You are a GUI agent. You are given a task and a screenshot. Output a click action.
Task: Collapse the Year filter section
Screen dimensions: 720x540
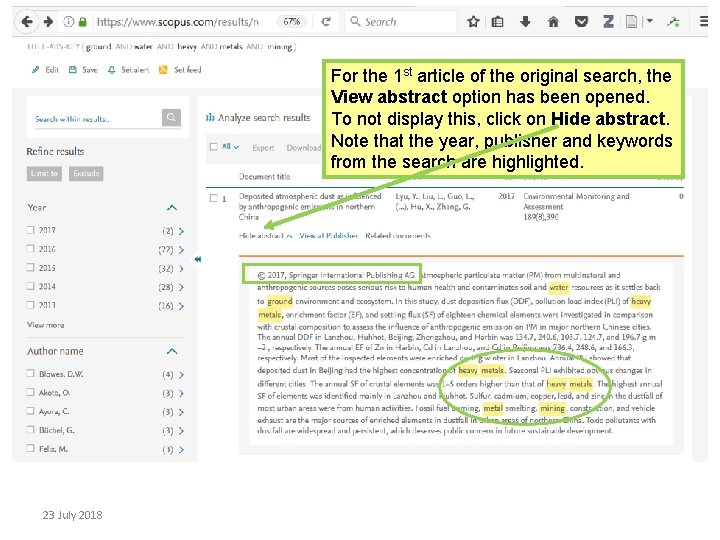pos(172,208)
